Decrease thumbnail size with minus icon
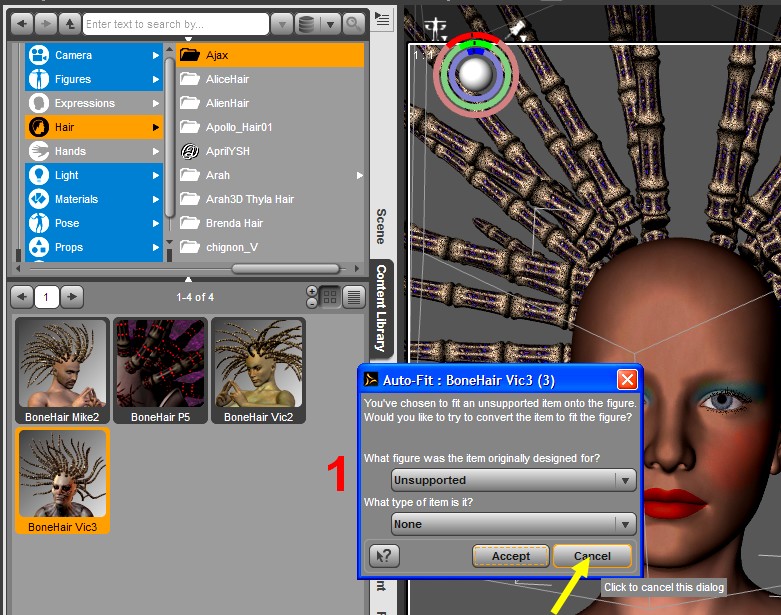 (x=312, y=302)
